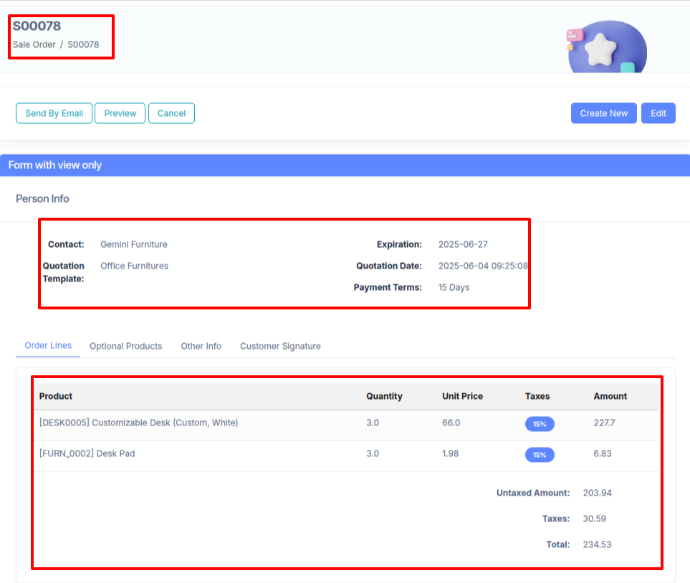Open the Optional Products tab
Image resolution: width=690 pixels, height=583 pixels.
coord(125,346)
